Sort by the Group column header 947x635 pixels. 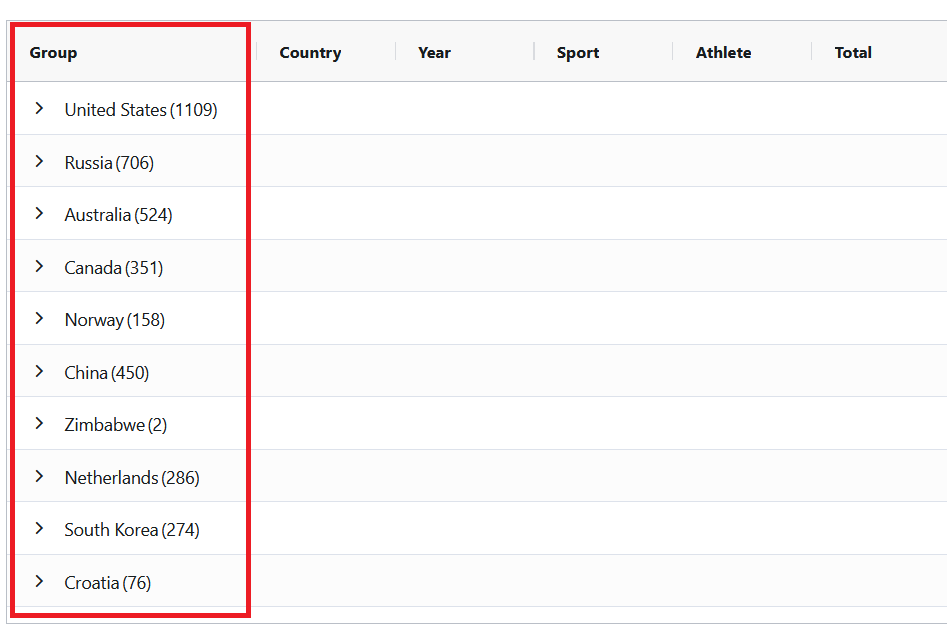coord(53,53)
